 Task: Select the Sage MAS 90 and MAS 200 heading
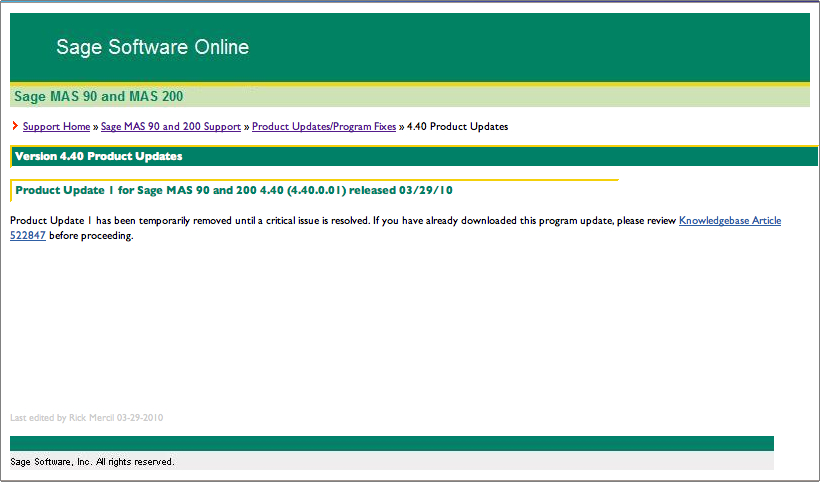(99, 96)
